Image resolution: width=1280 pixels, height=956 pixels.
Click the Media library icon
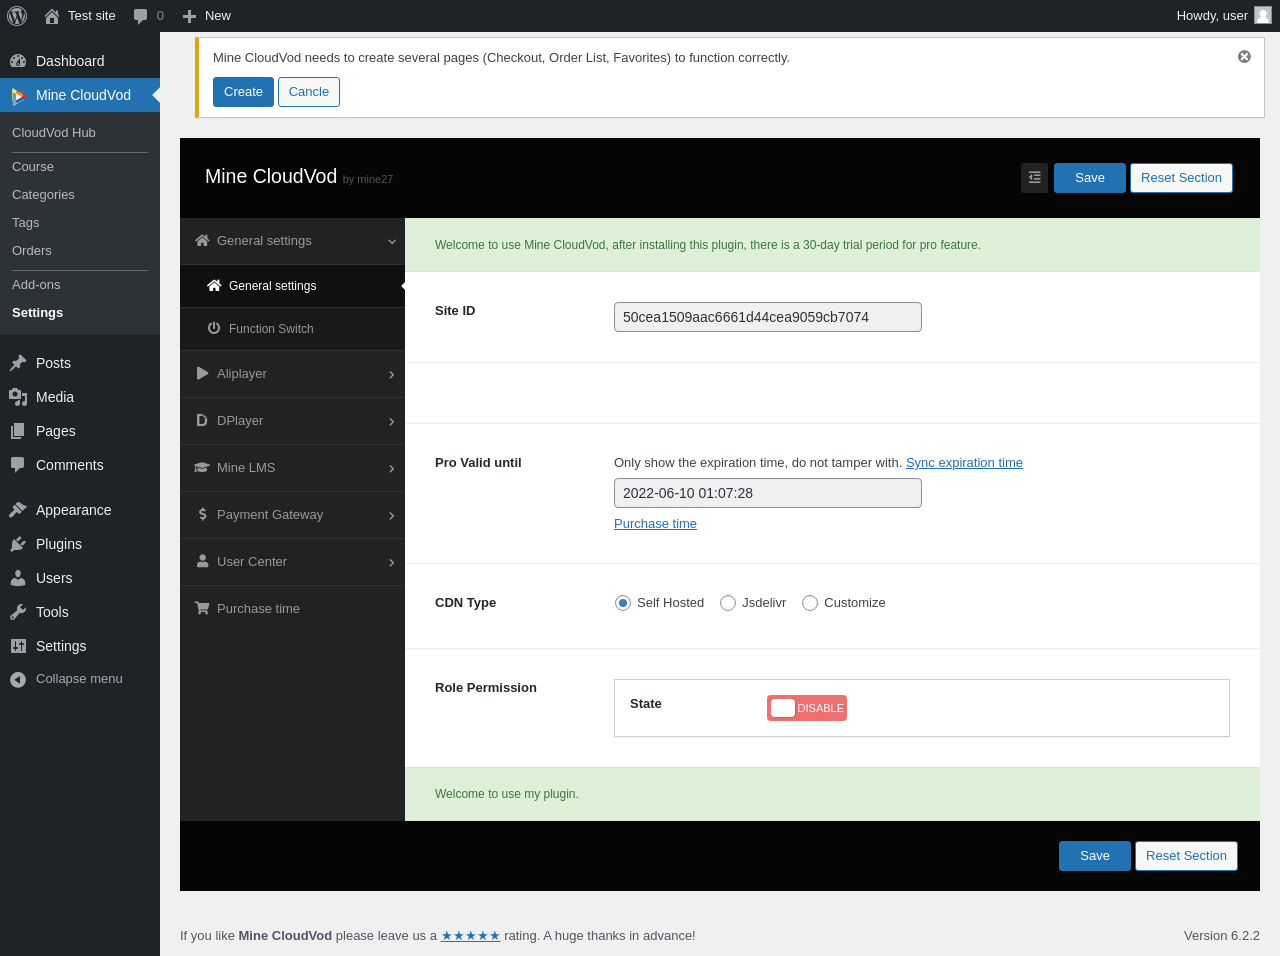[18, 397]
